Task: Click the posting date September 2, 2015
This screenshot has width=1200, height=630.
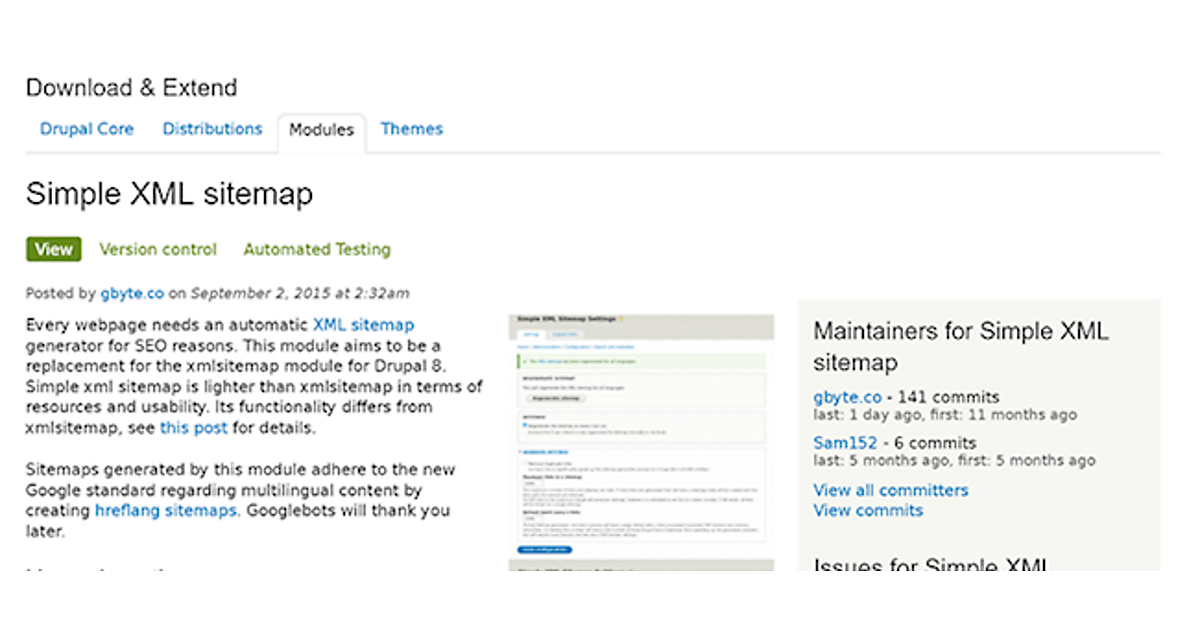Action: click(300, 293)
